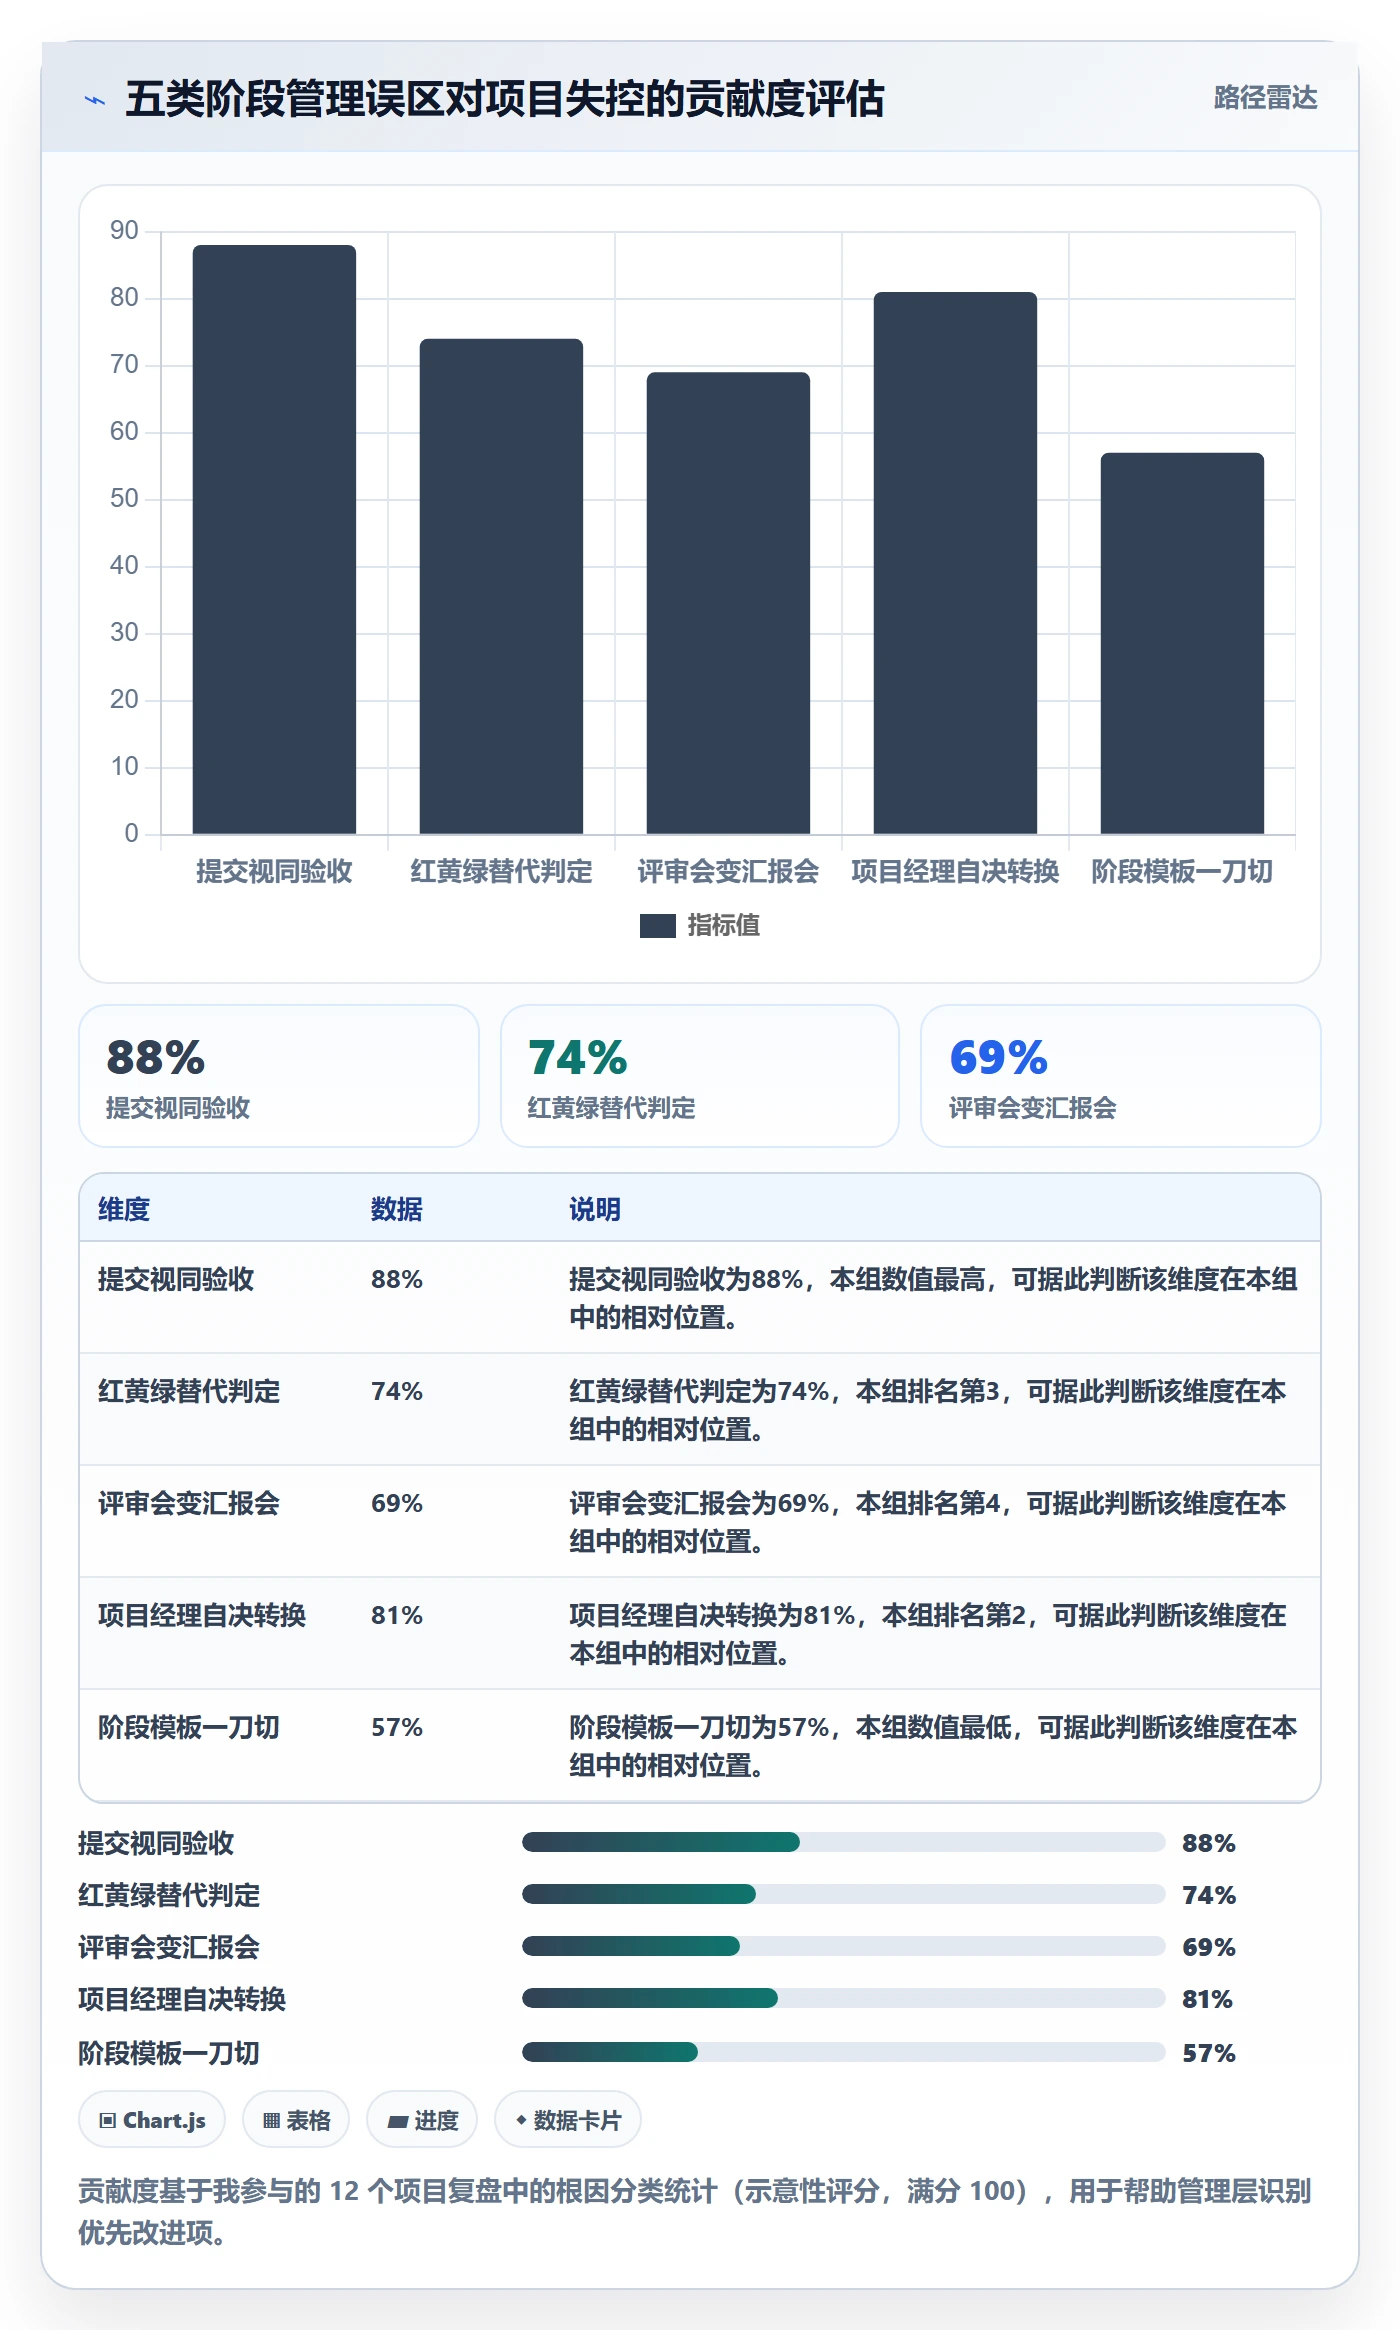Select the 项目经理自决转换 chart bar
The image size is (1400, 2330).
pos(955,563)
